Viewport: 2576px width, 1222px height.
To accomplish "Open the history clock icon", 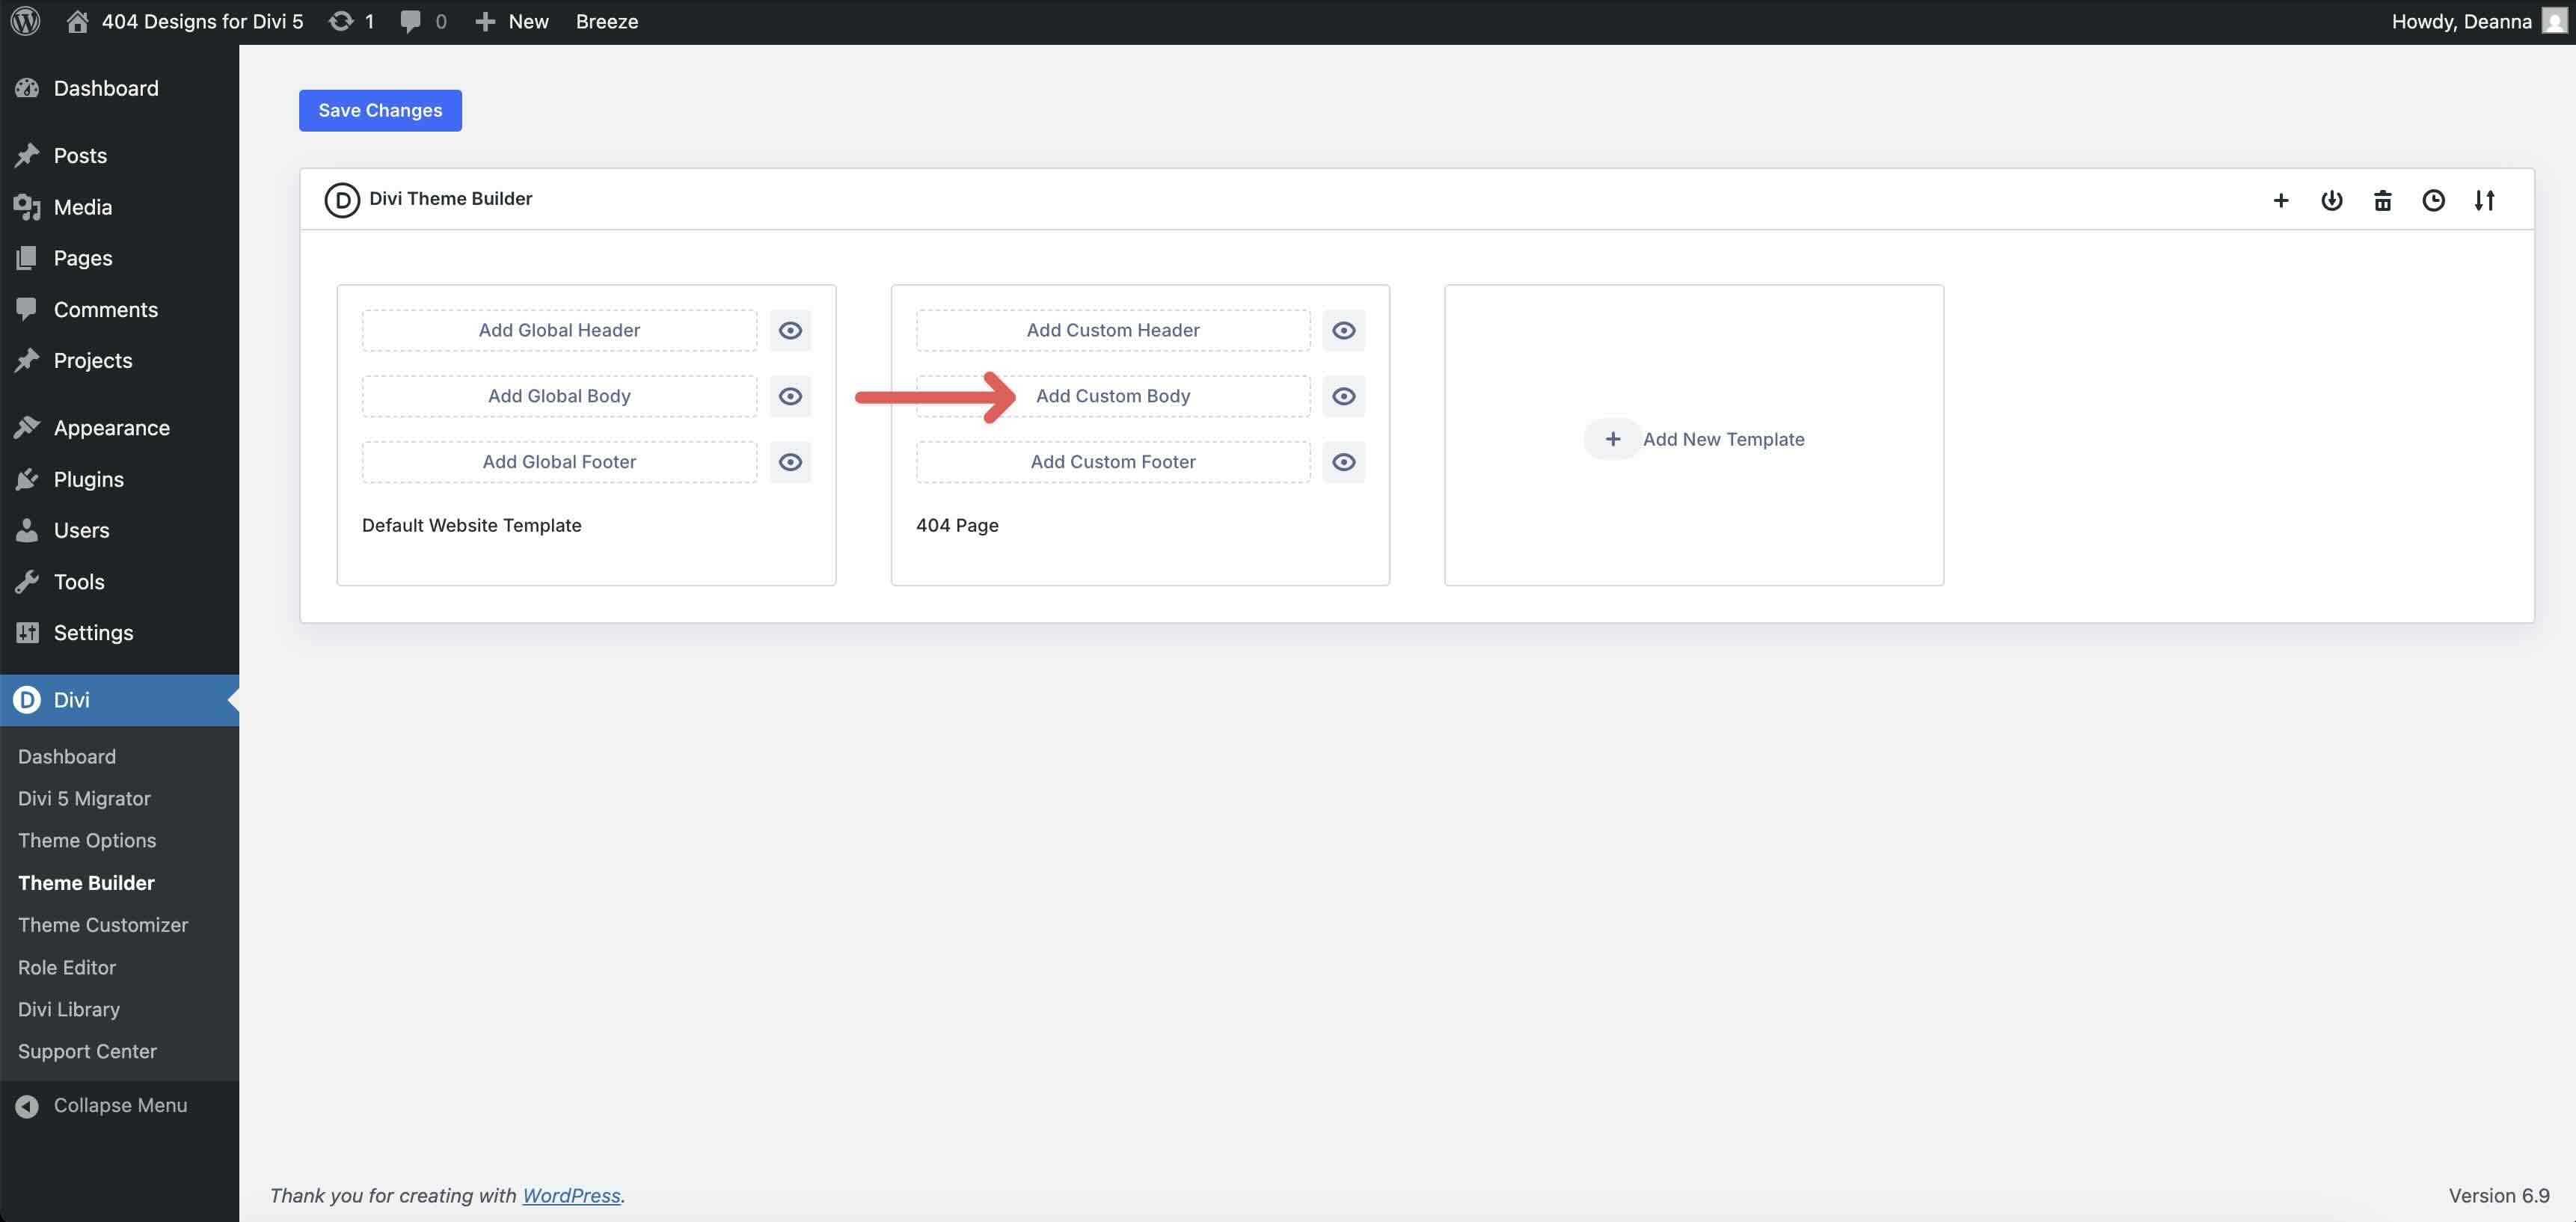I will (x=2433, y=200).
